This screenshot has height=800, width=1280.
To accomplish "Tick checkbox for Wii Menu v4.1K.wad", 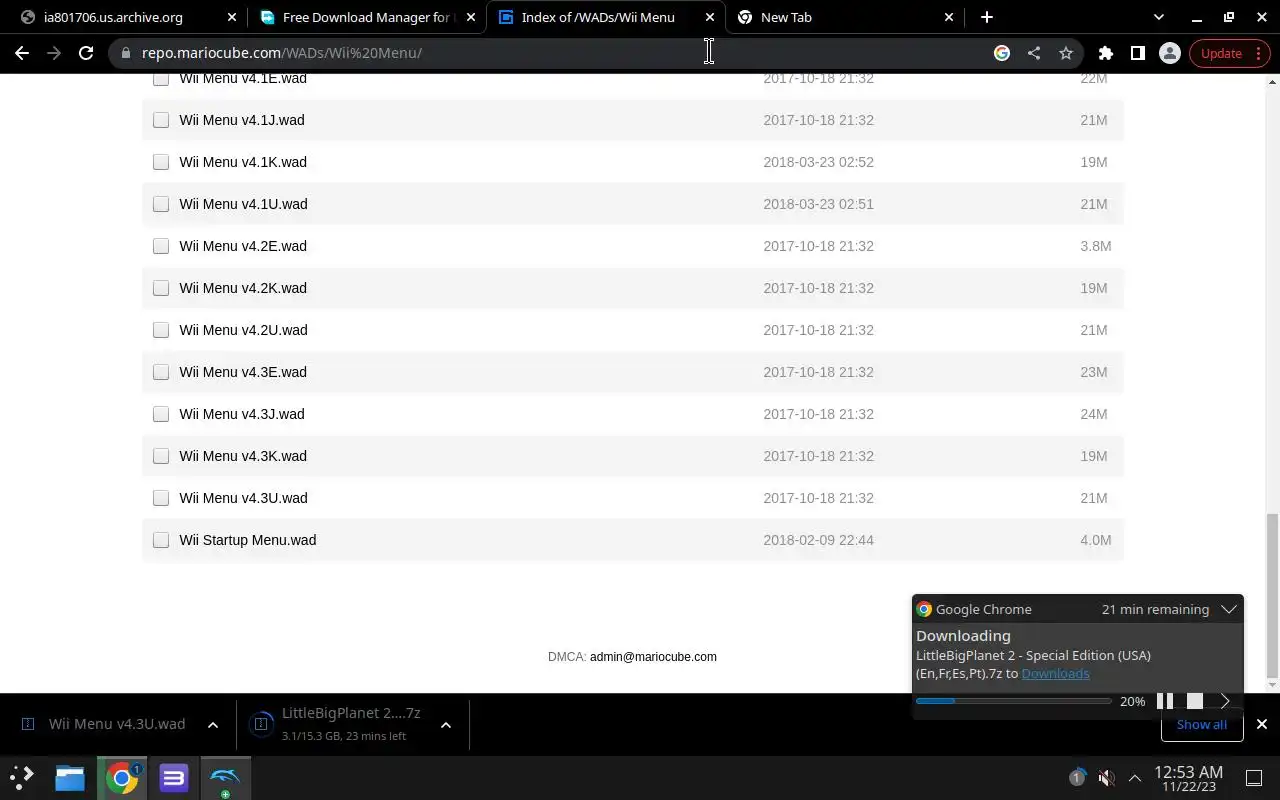I will tap(161, 162).
